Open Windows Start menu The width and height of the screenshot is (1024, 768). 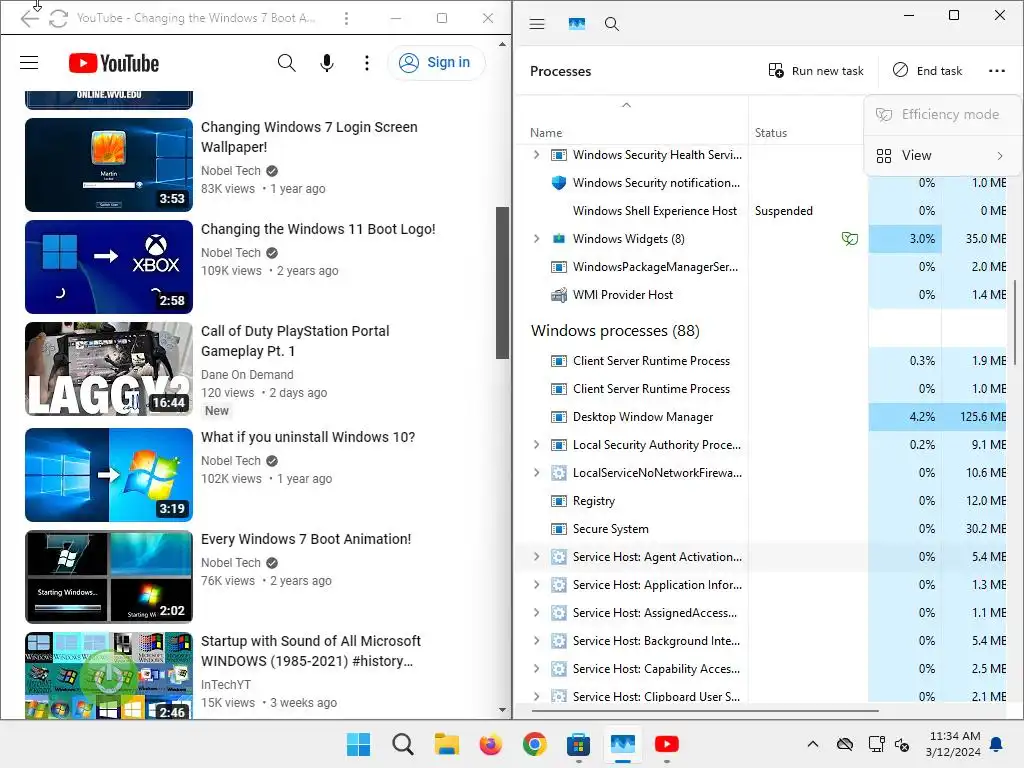(358, 744)
